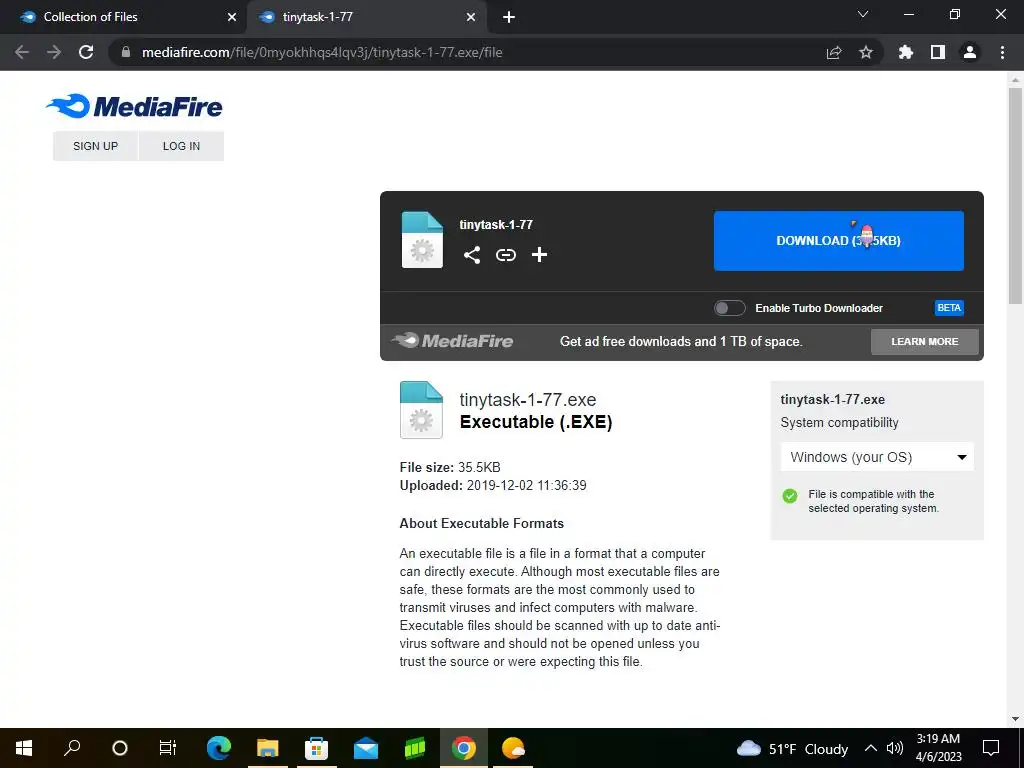The image size is (1024, 768).
Task: Copy link using the chain link icon
Action: click(505, 255)
